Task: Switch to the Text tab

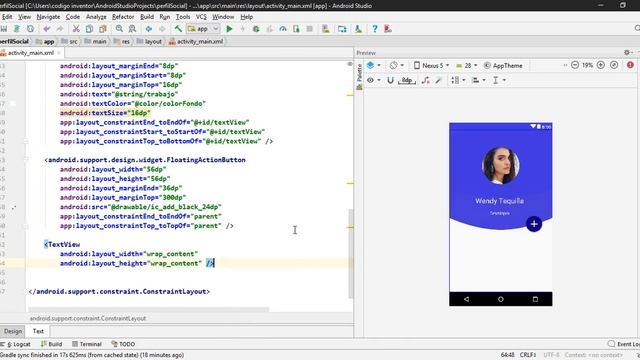Action: point(38,331)
